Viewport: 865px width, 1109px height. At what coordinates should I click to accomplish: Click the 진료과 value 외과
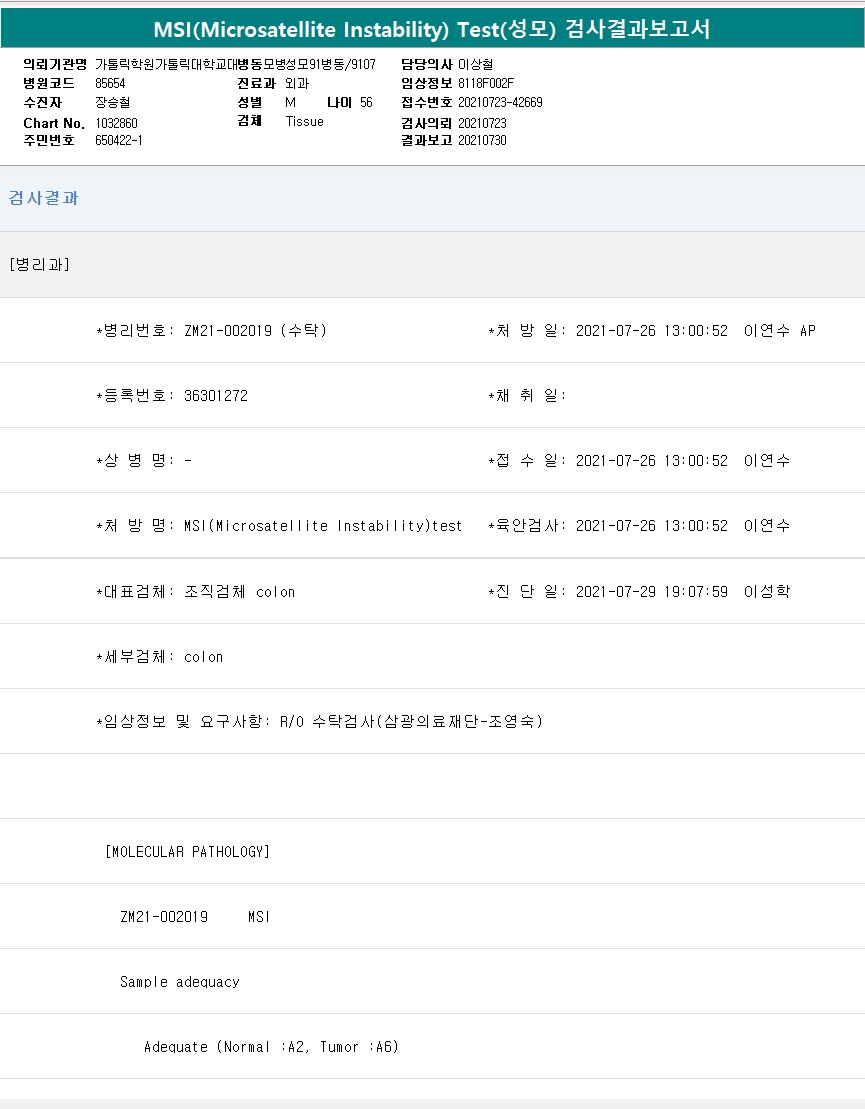tap(297, 83)
